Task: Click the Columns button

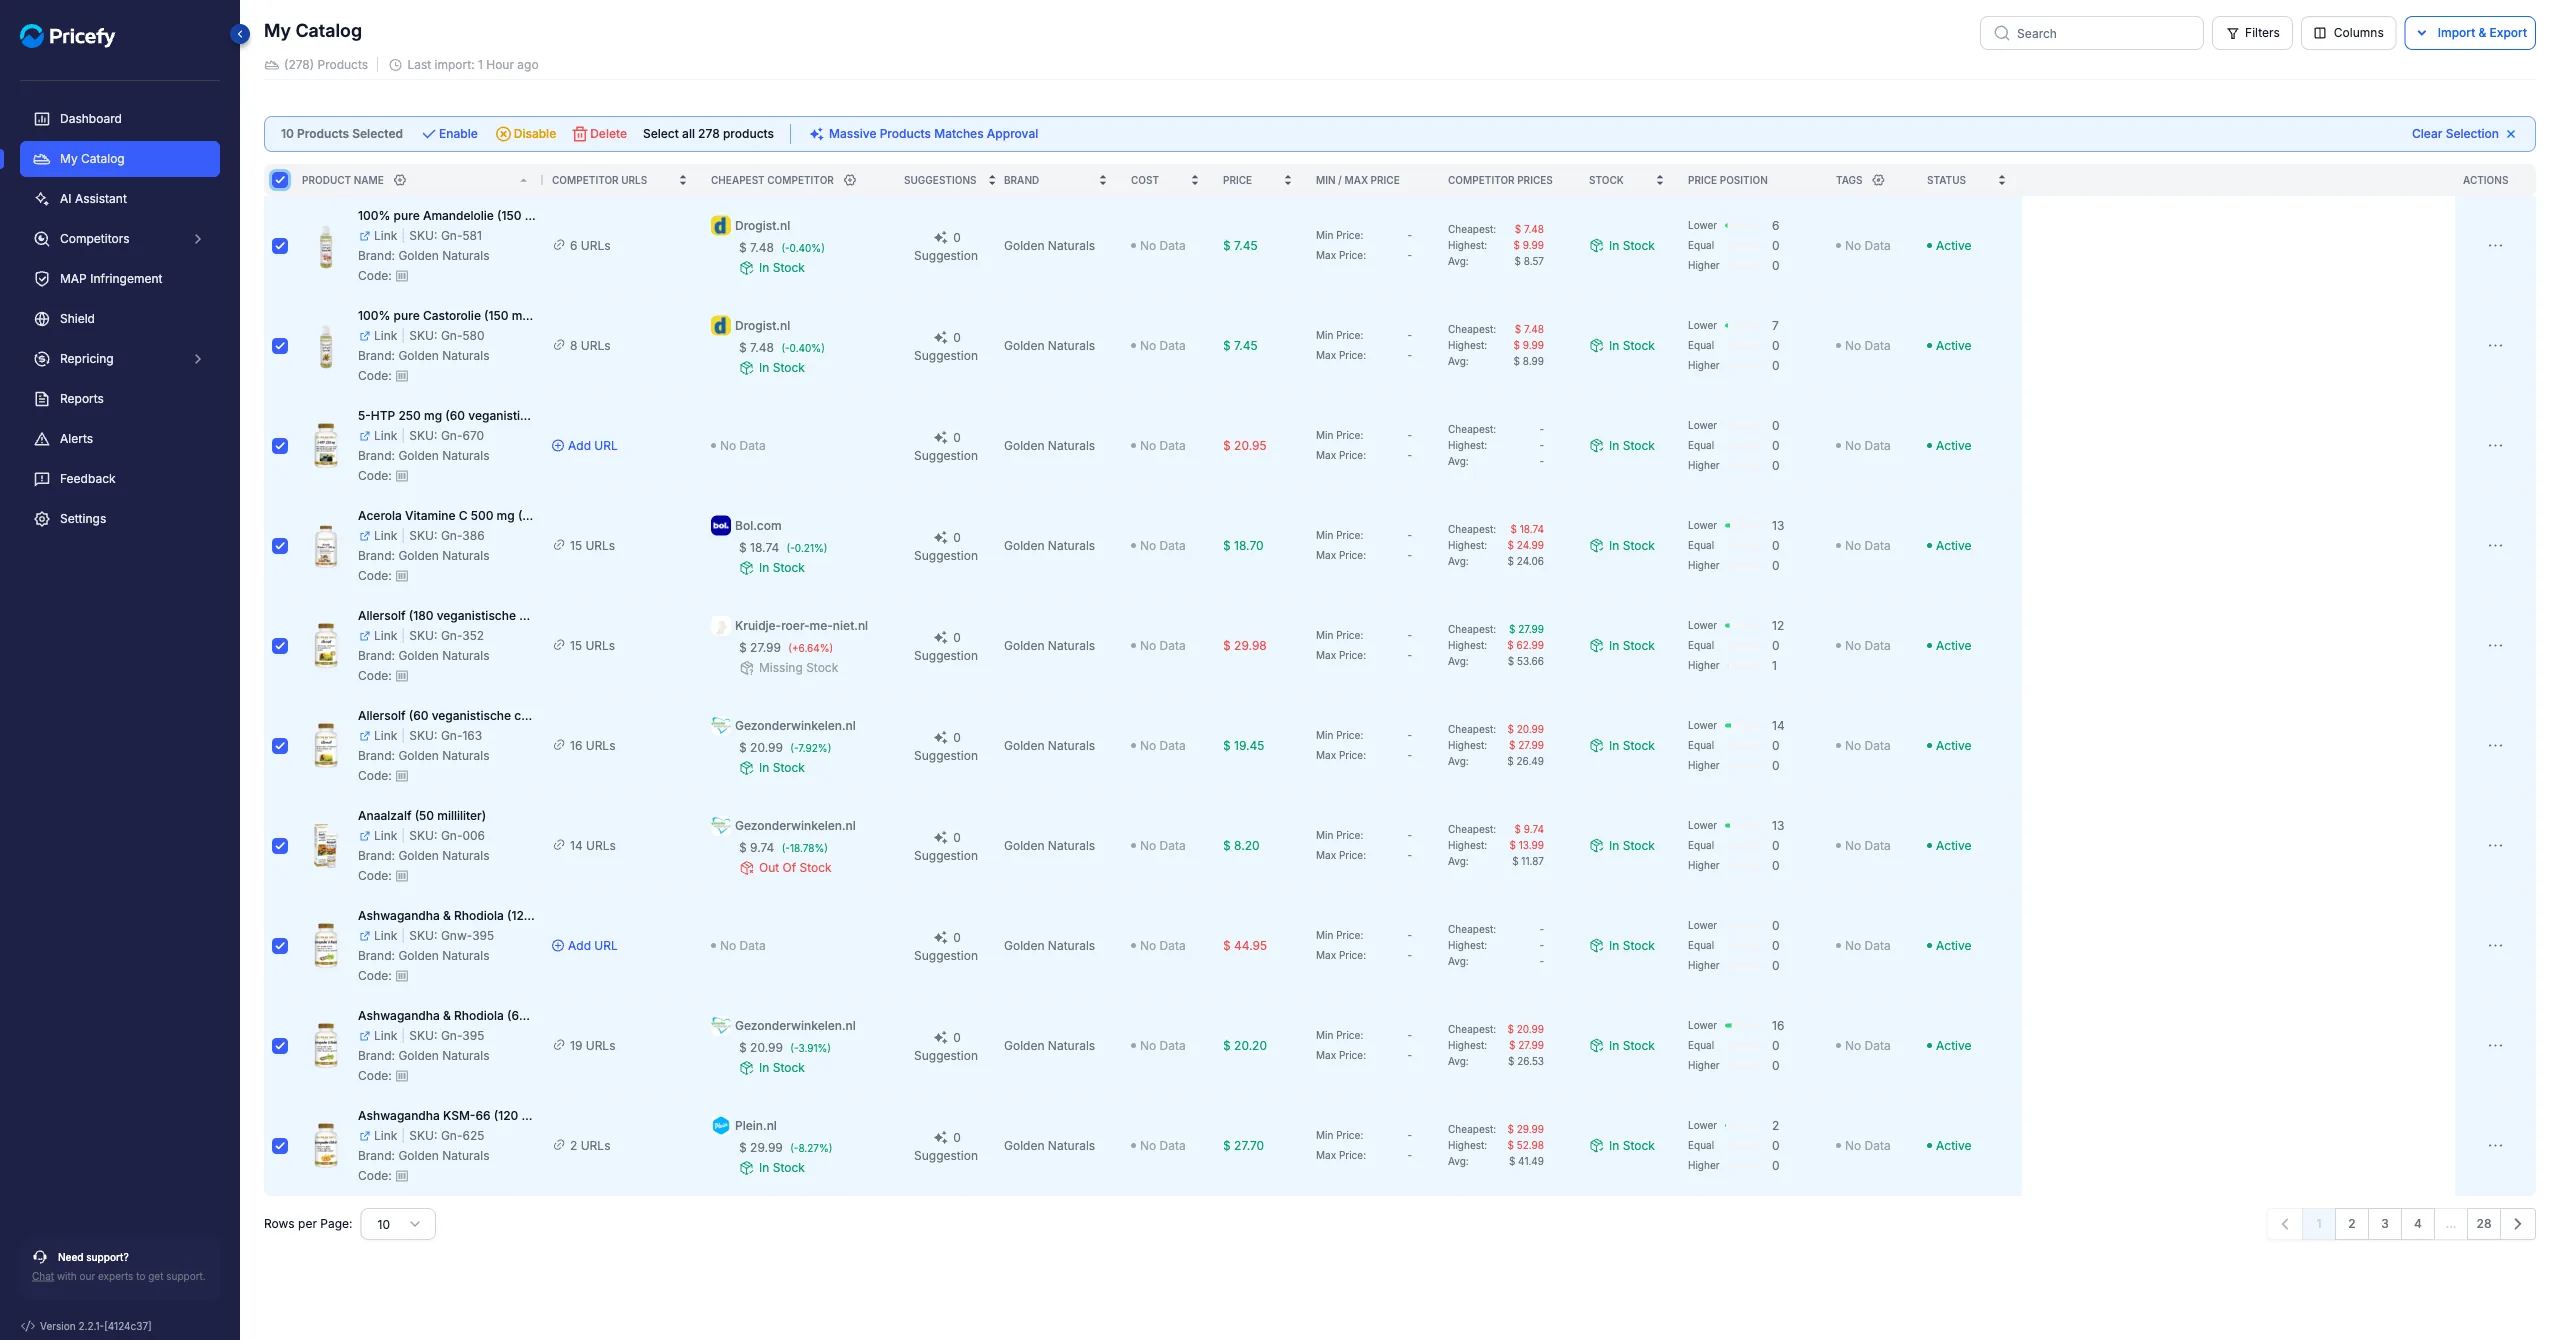Action: click(2348, 33)
